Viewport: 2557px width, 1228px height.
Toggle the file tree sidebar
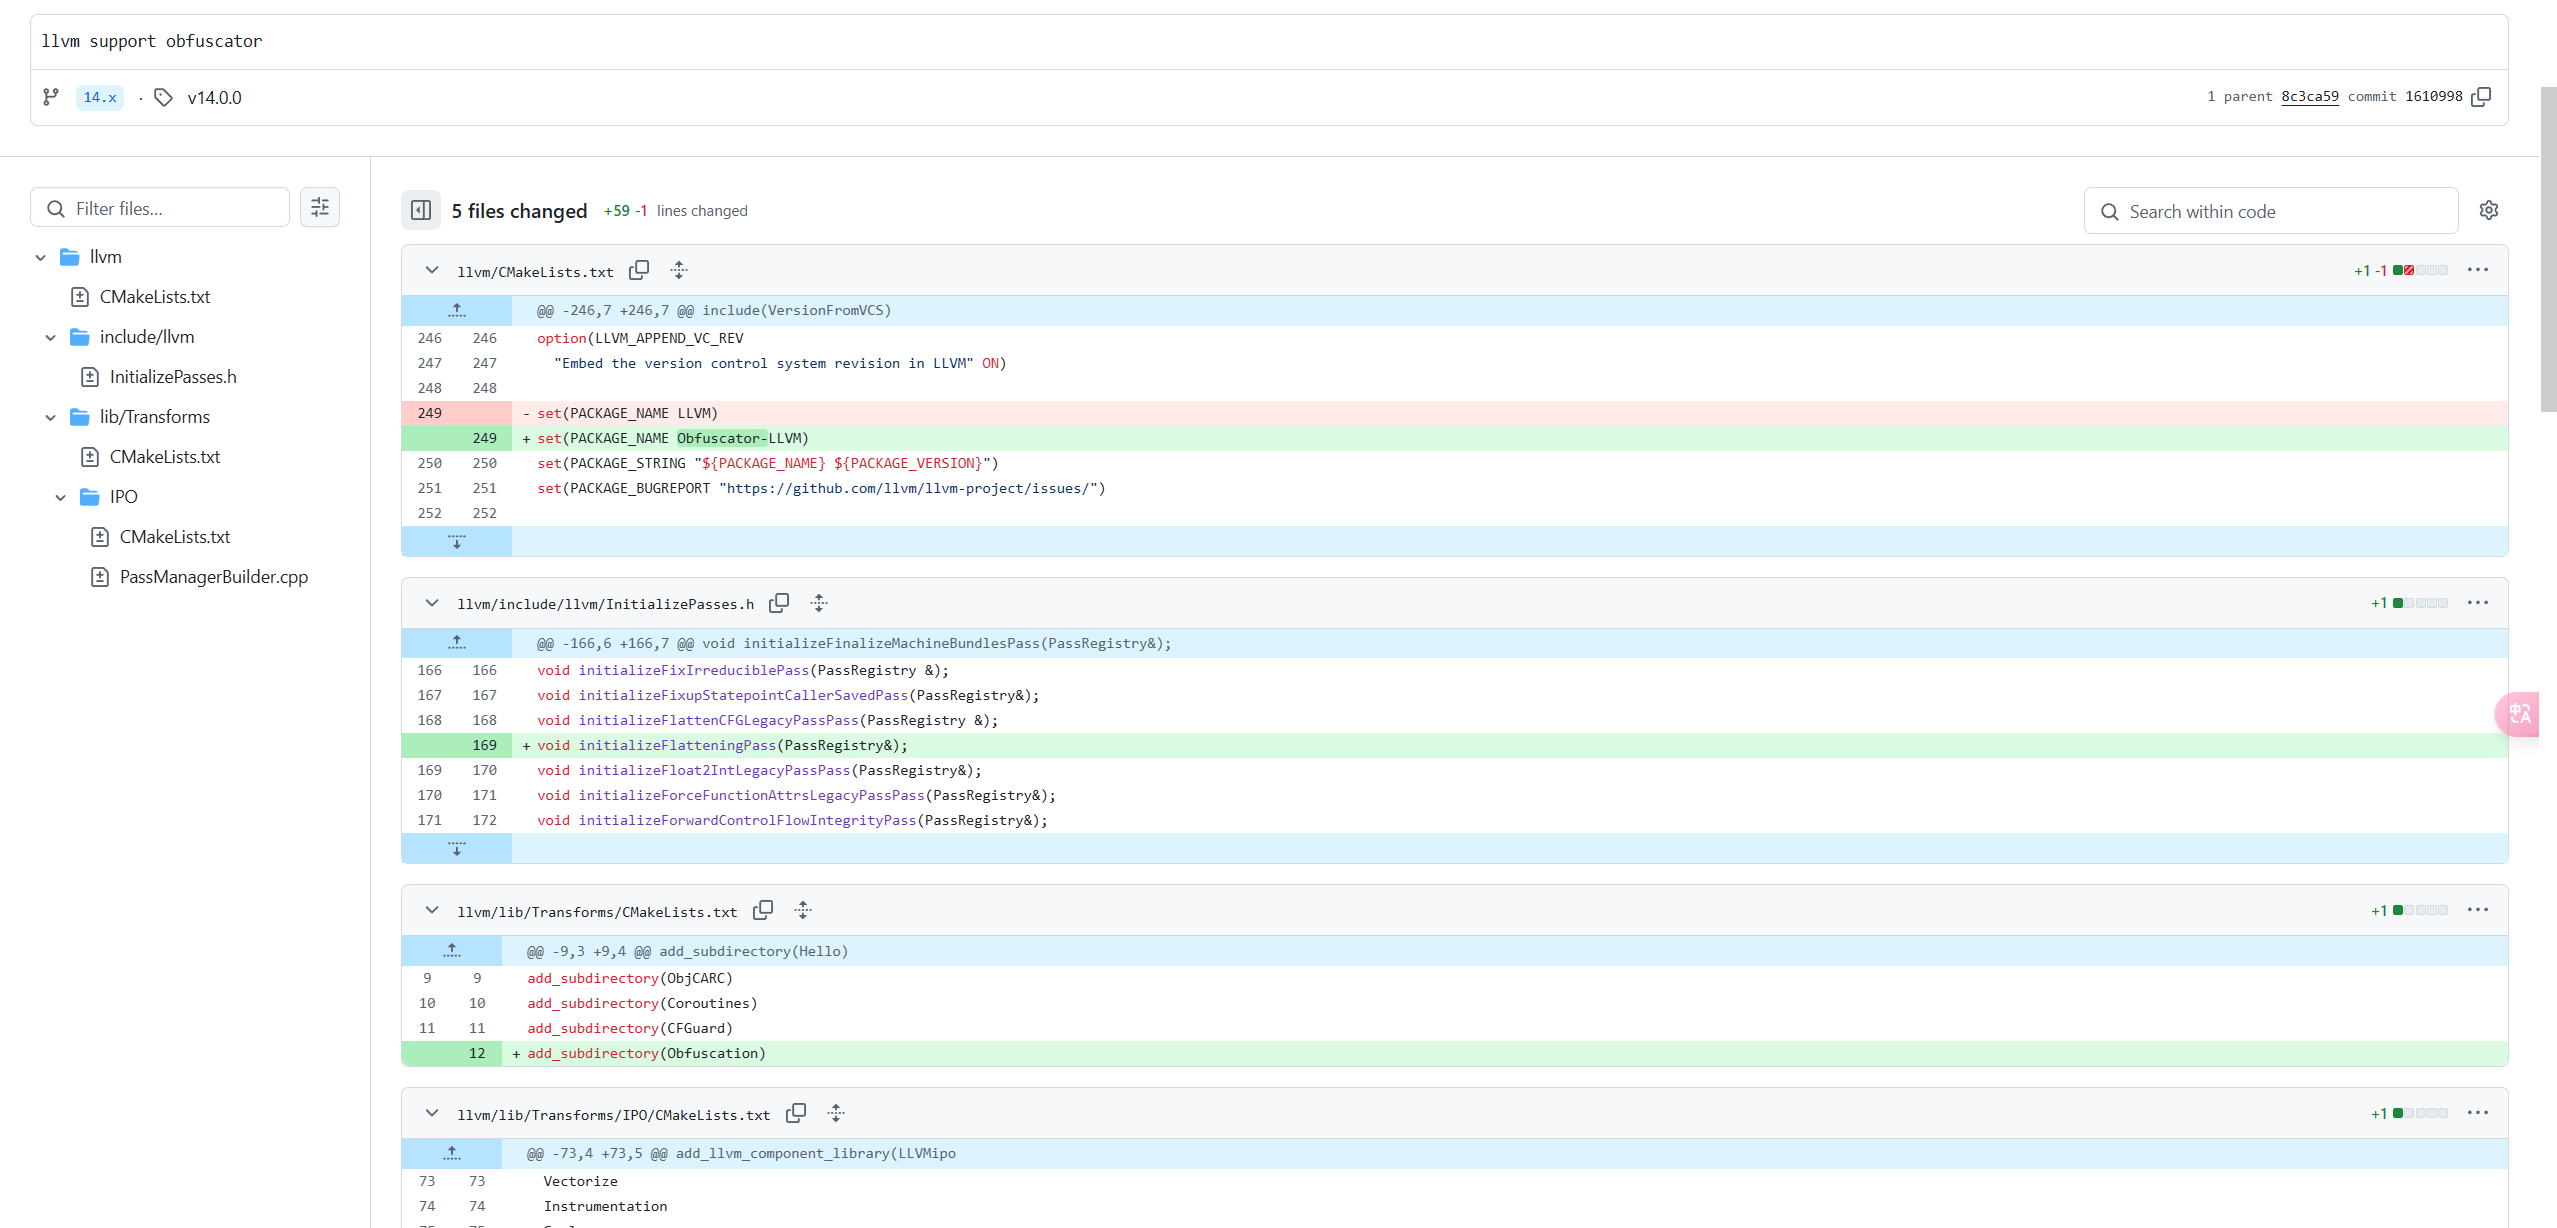(x=421, y=210)
